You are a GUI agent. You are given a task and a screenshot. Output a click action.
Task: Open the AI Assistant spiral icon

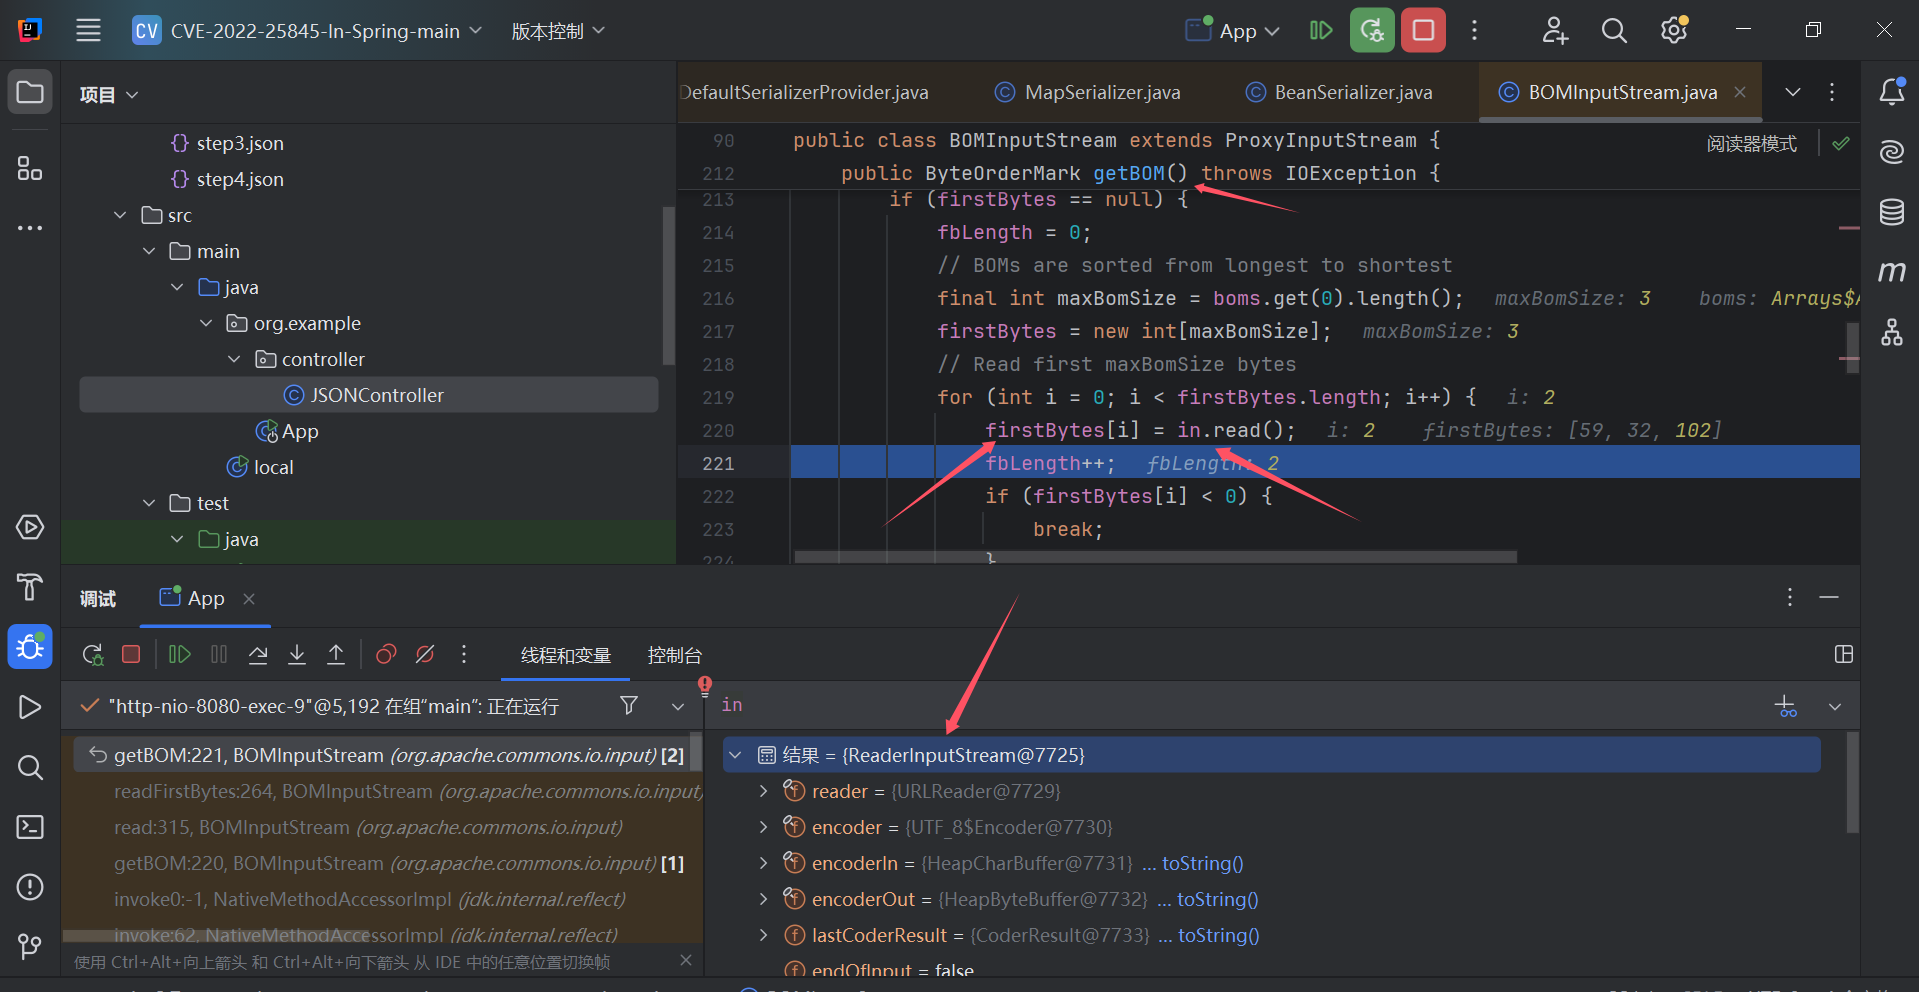(x=1891, y=152)
